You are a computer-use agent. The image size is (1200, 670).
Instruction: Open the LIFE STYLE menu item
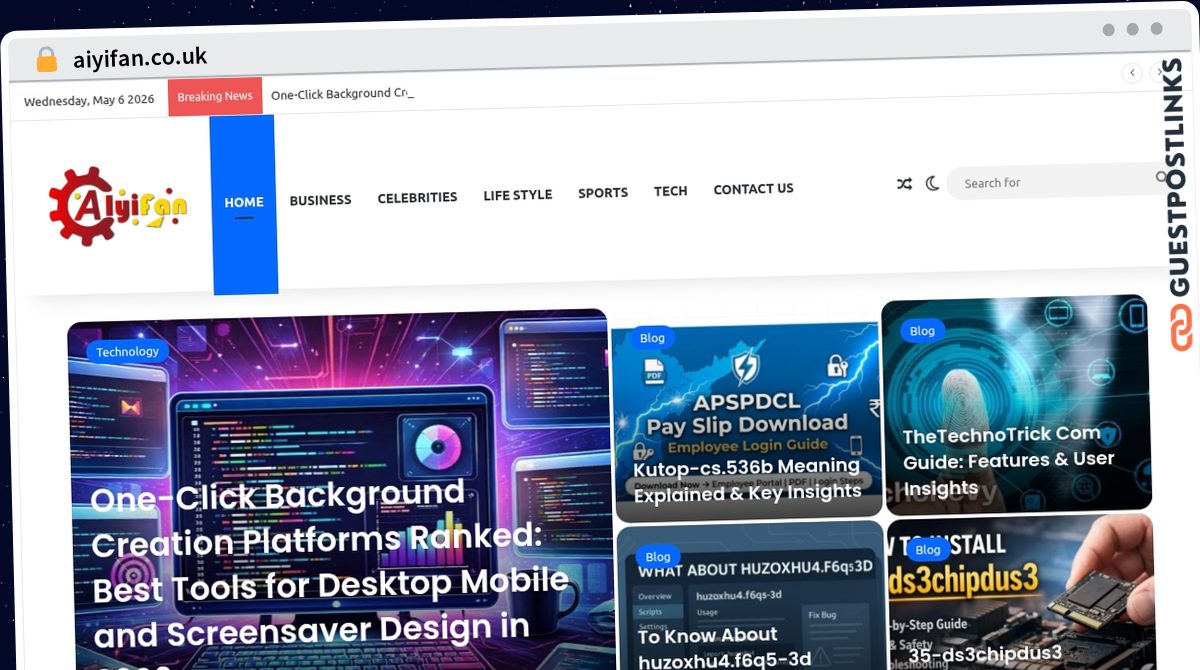click(517, 195)
